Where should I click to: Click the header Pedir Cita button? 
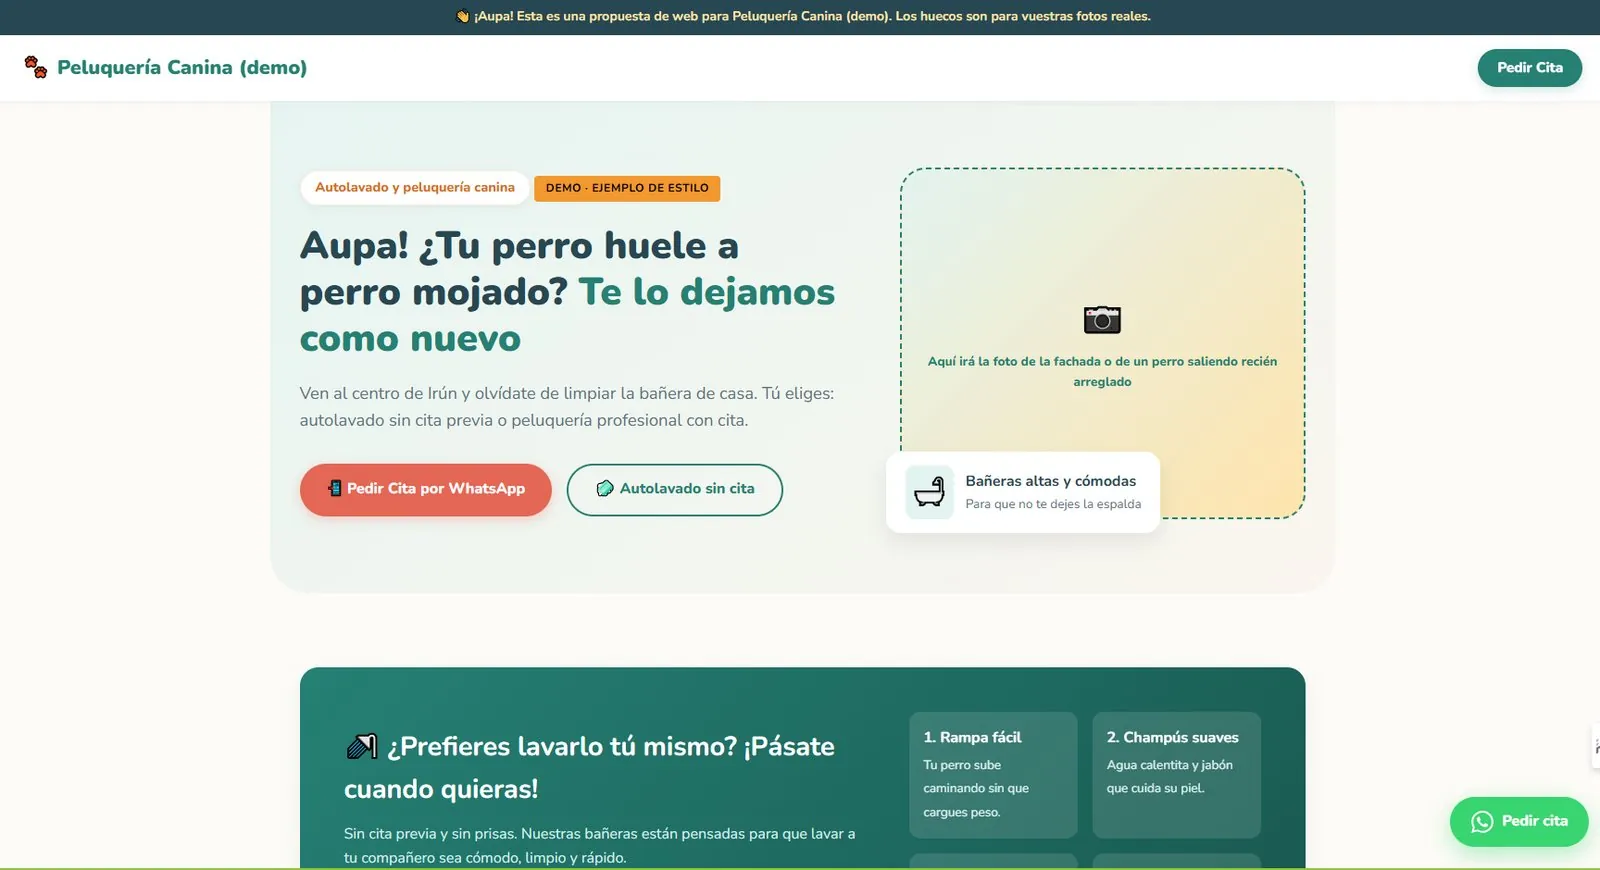tap(1529, 68)
